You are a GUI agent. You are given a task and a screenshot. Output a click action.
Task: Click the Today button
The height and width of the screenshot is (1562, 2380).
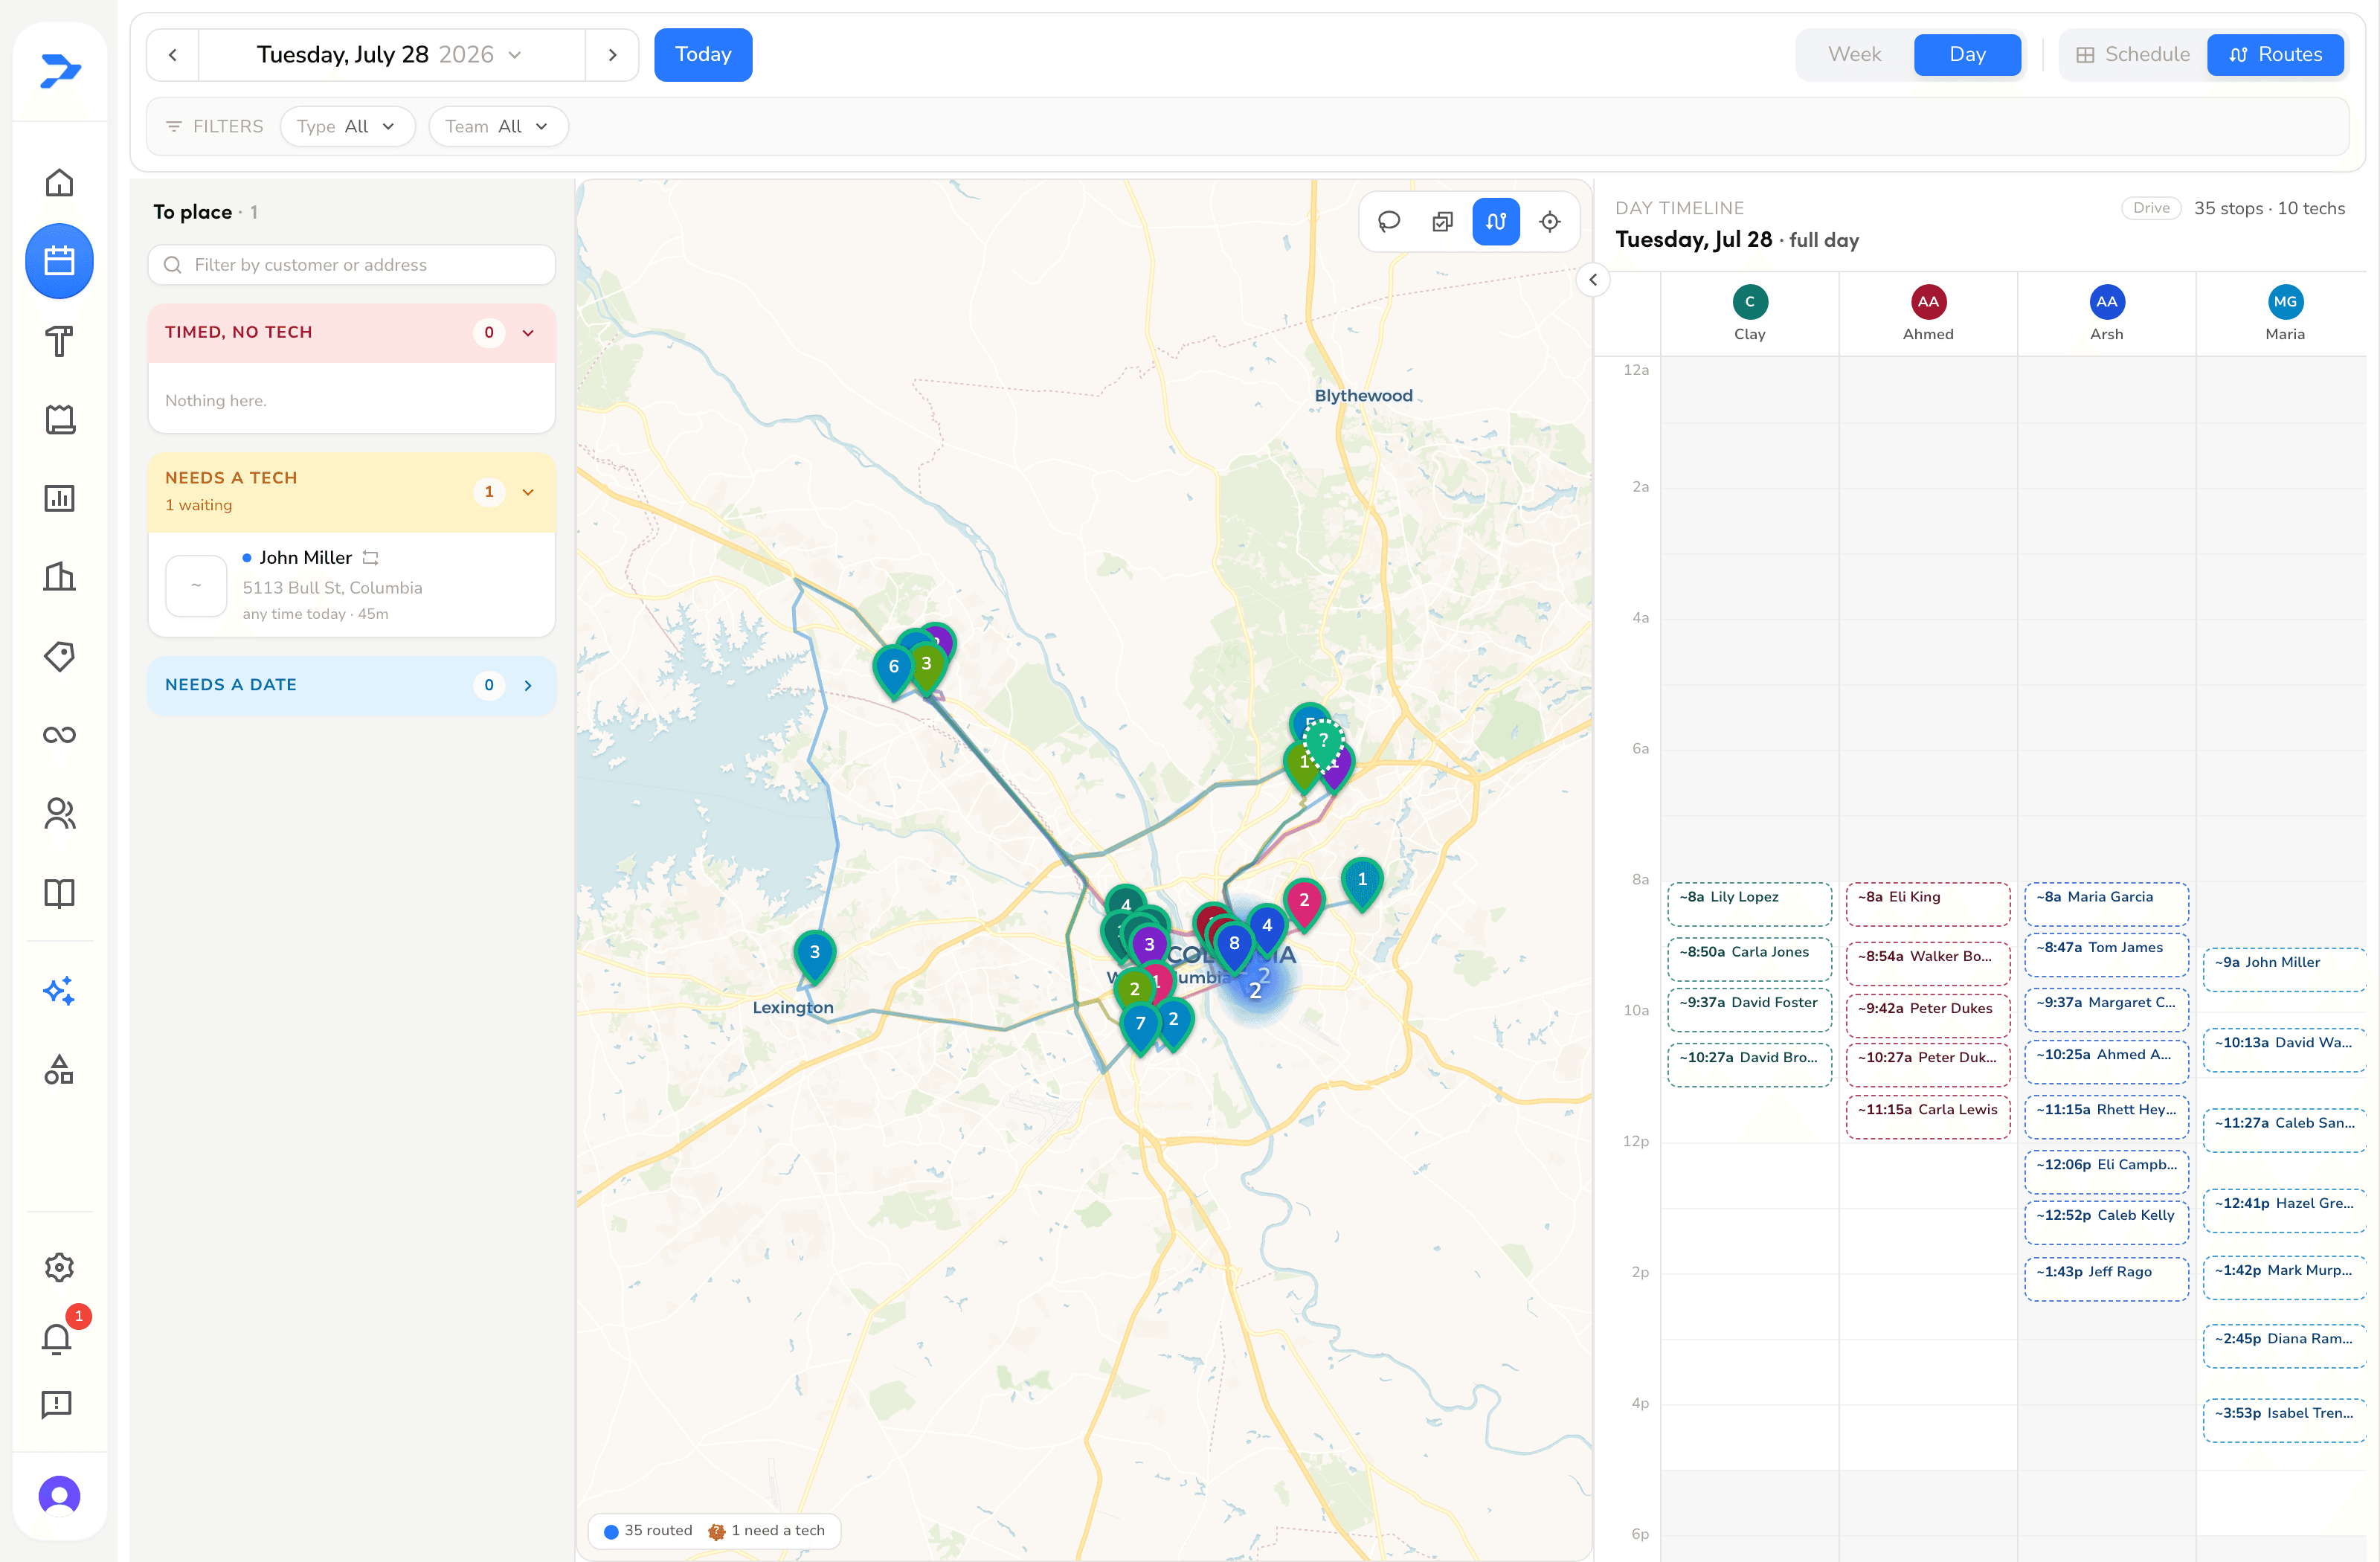(x=703, y=55)
